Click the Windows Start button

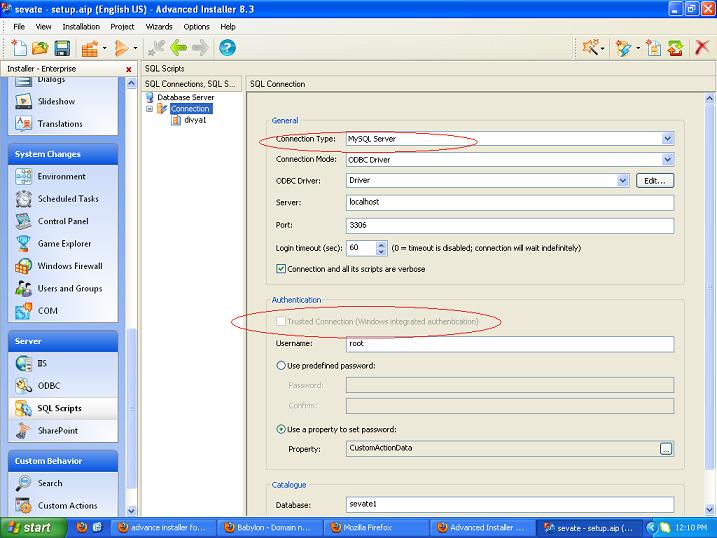coord(30,527)
